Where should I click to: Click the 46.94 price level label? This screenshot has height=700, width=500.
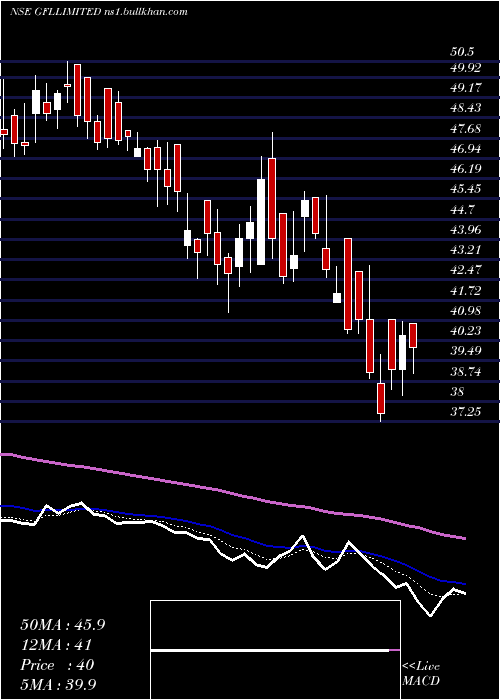(465, 149)
